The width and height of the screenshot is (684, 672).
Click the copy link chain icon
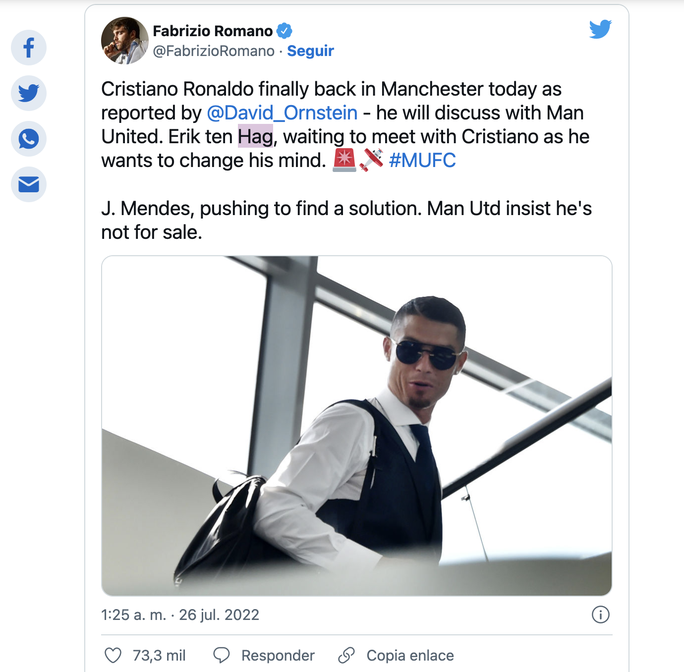(346, 656)
